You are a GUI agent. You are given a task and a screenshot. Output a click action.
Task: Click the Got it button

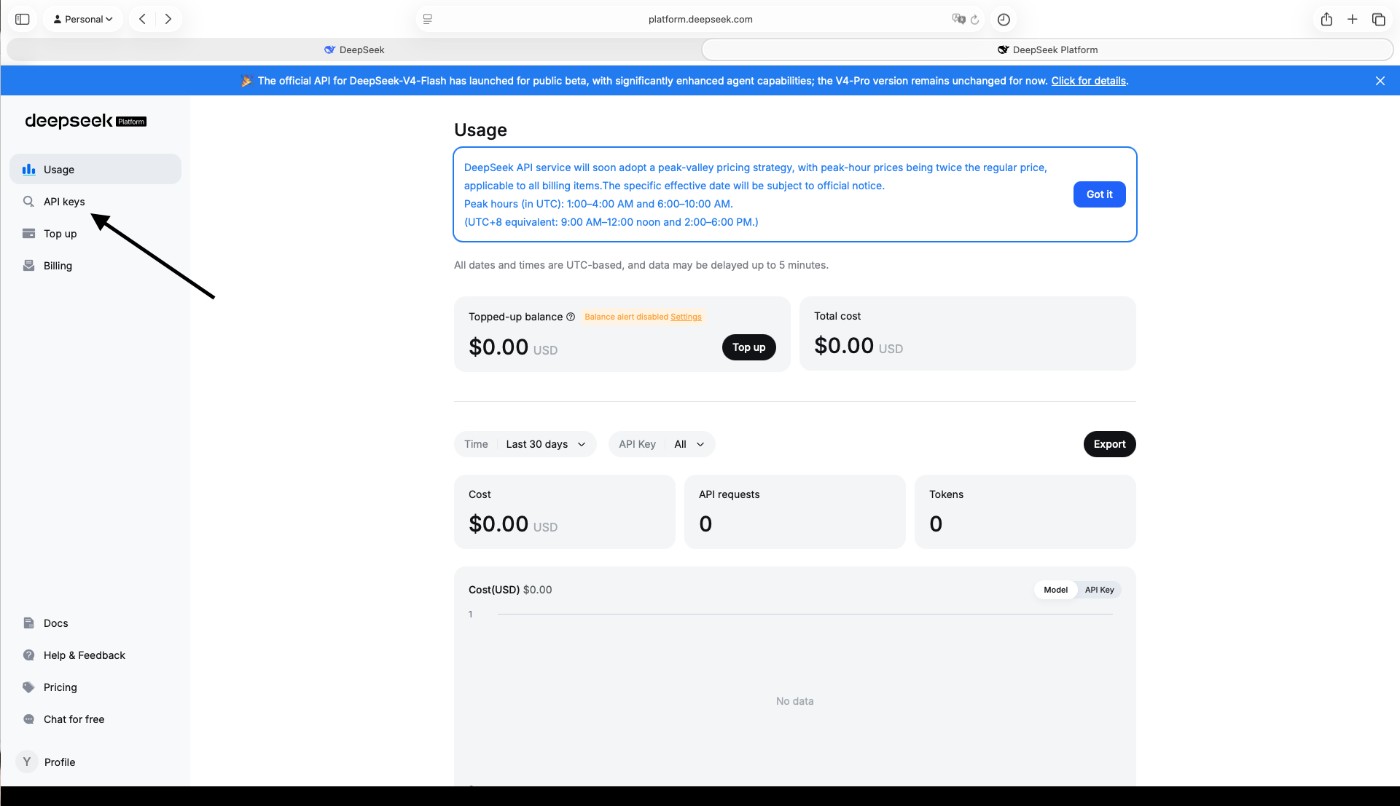(1099, 194)
